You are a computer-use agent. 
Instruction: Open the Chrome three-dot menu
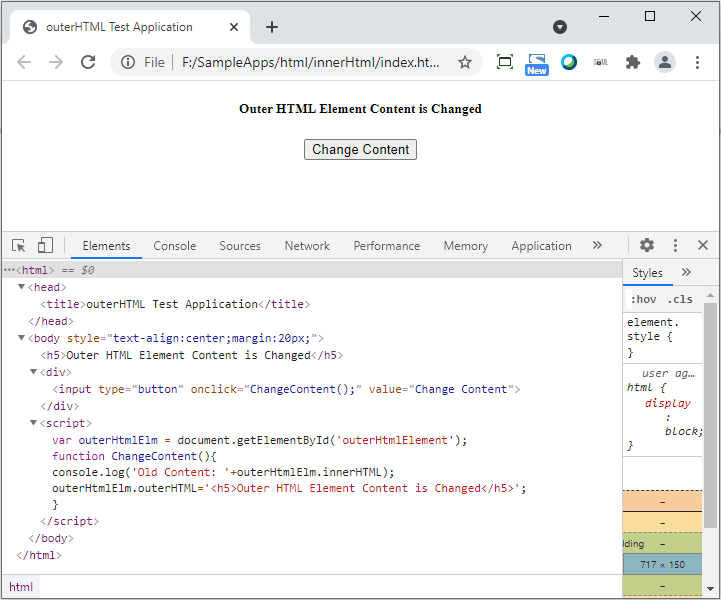tap(697, 62)
